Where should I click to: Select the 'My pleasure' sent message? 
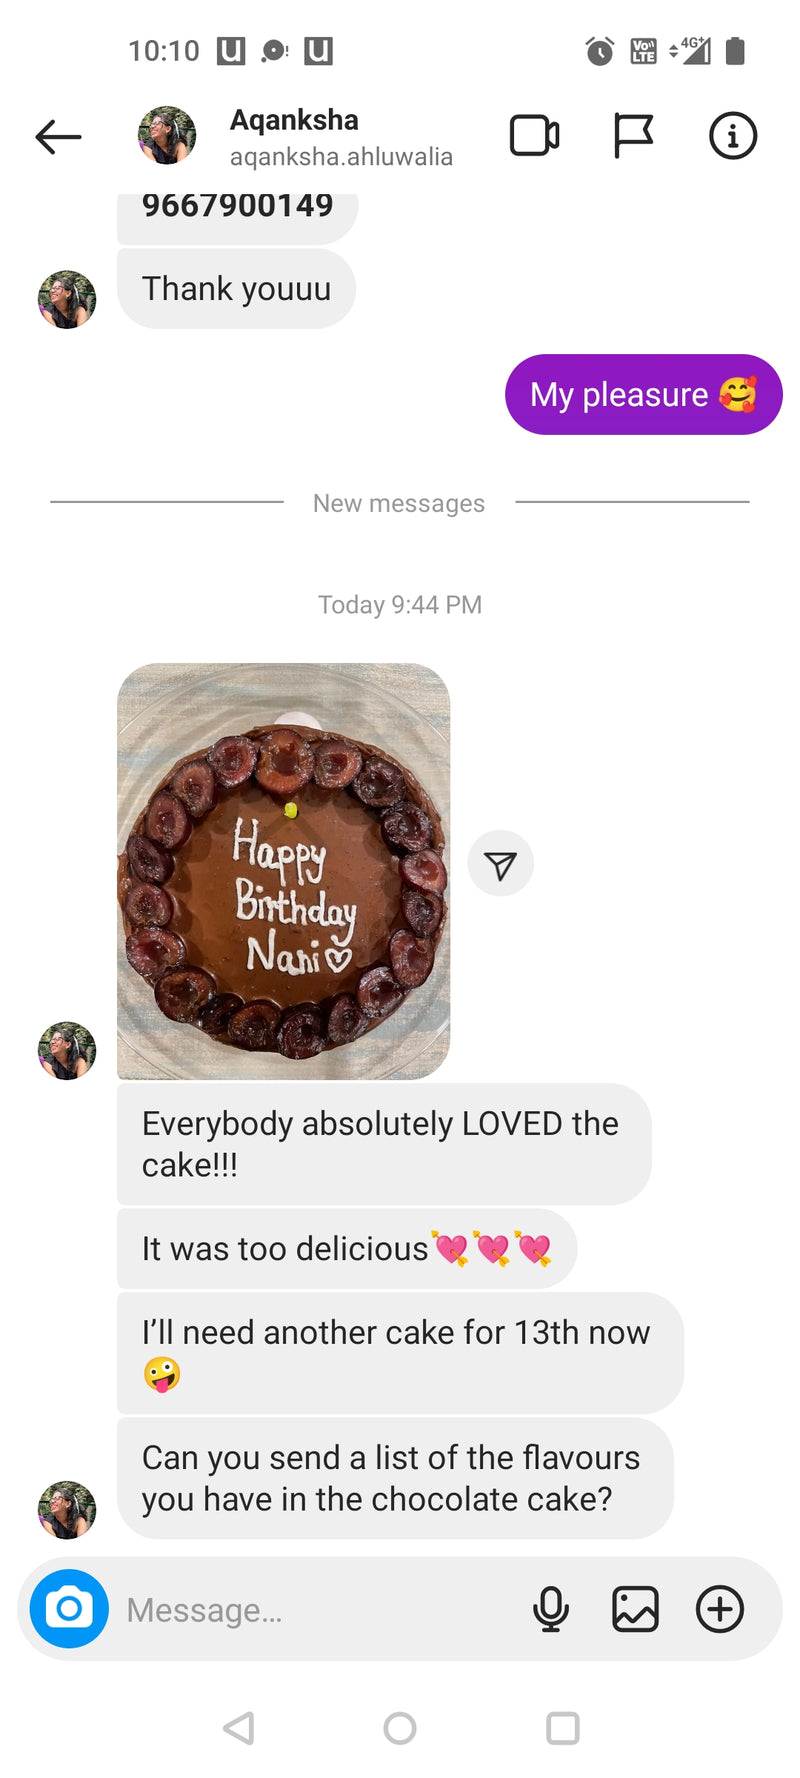(644, 394)
